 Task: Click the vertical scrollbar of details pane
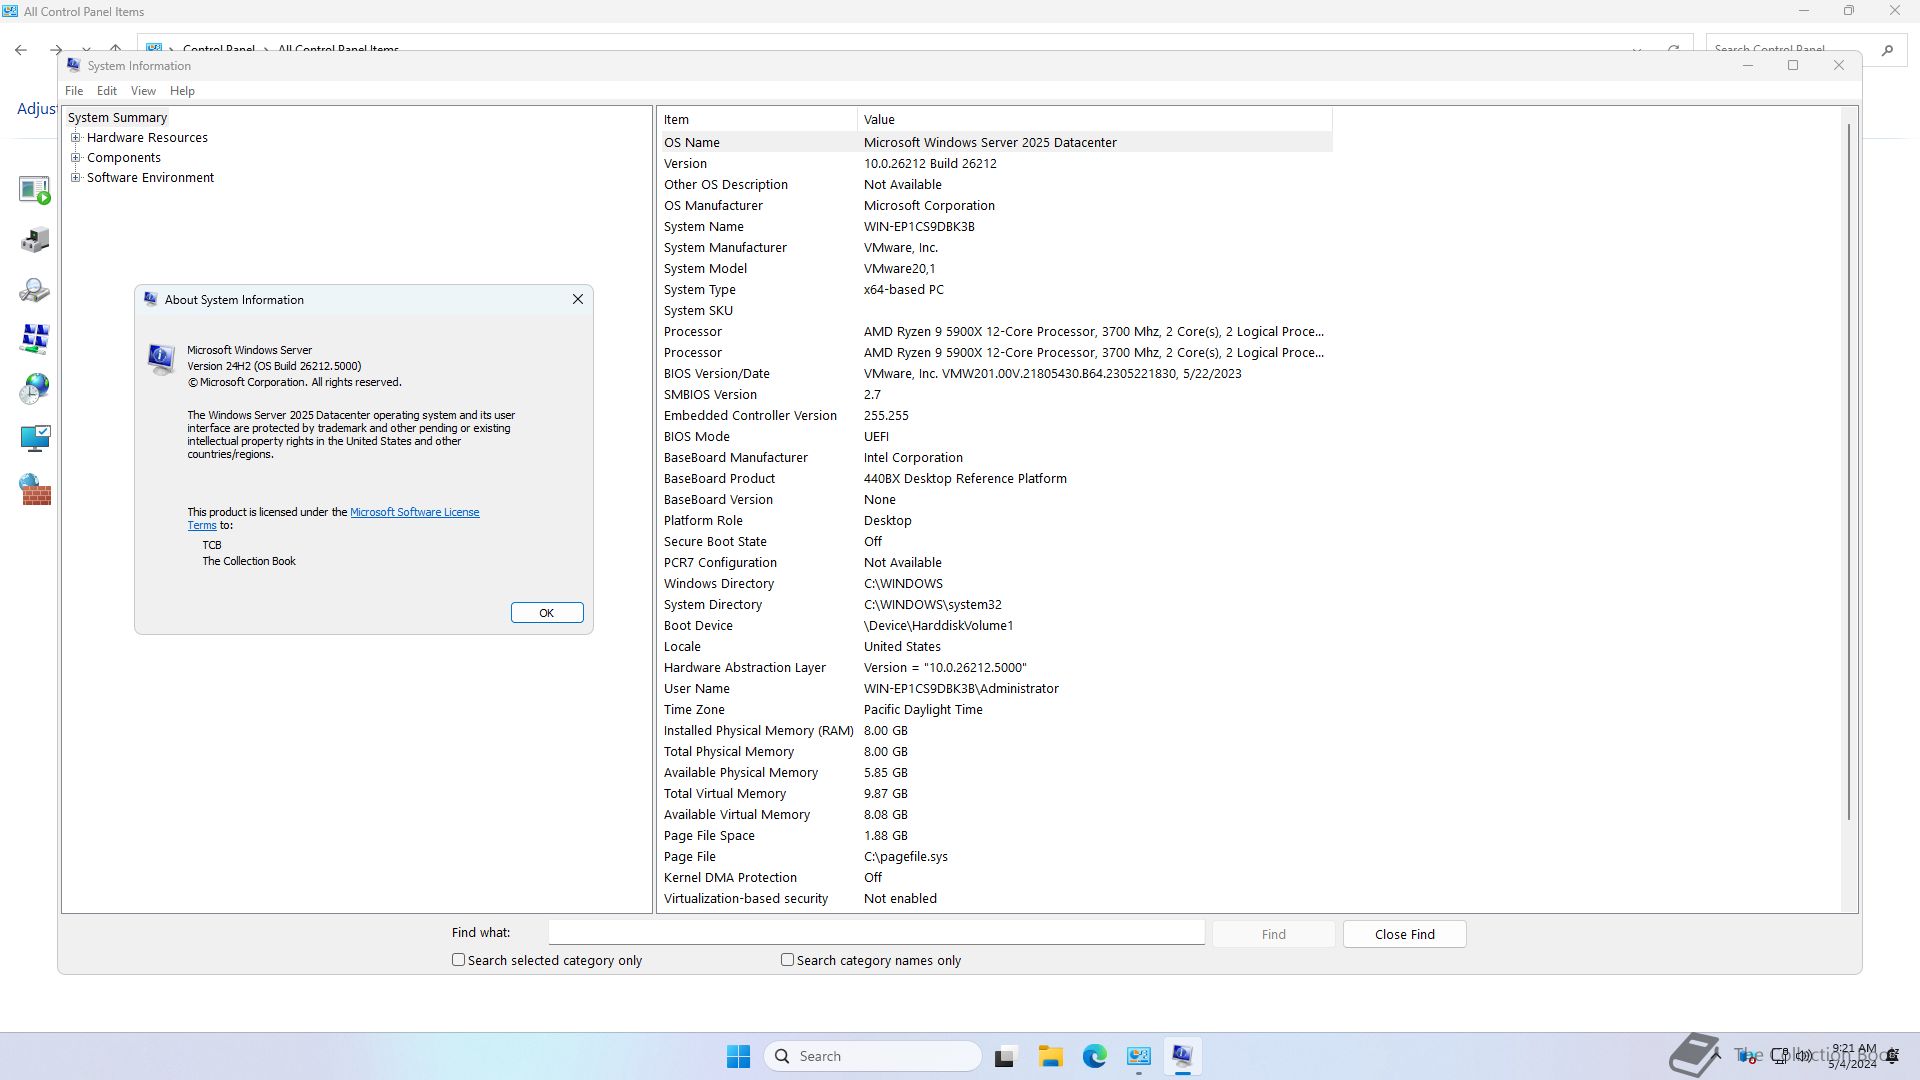[x=1848, y=470]
